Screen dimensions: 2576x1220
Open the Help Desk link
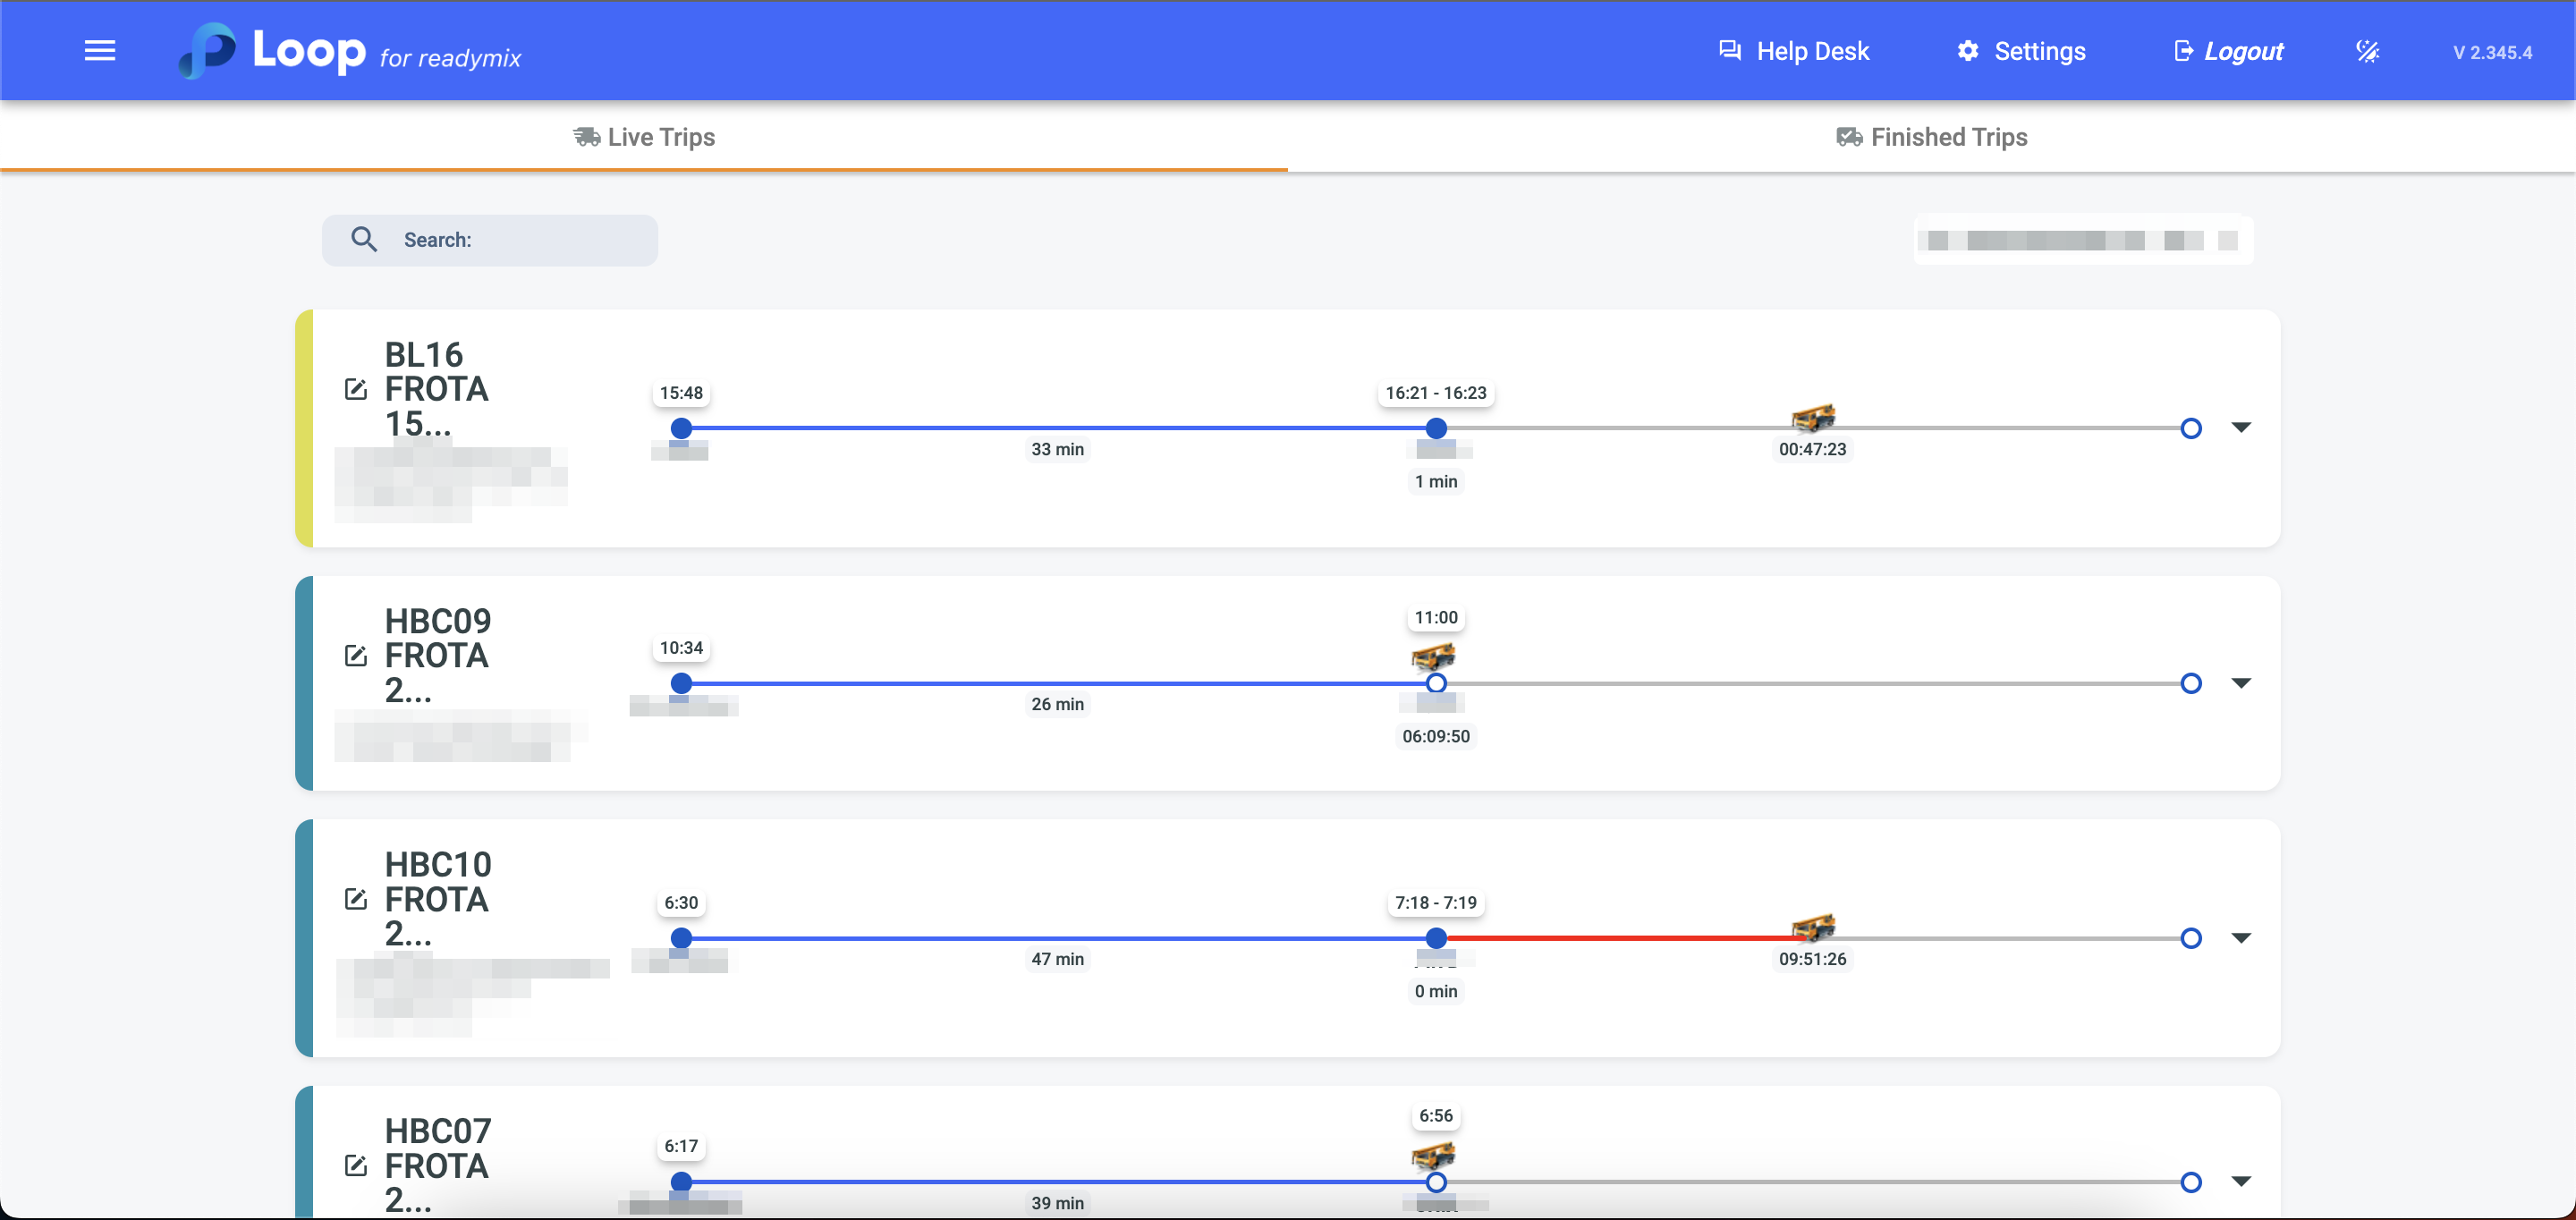pyautogui.click(x=1794, y=51)
